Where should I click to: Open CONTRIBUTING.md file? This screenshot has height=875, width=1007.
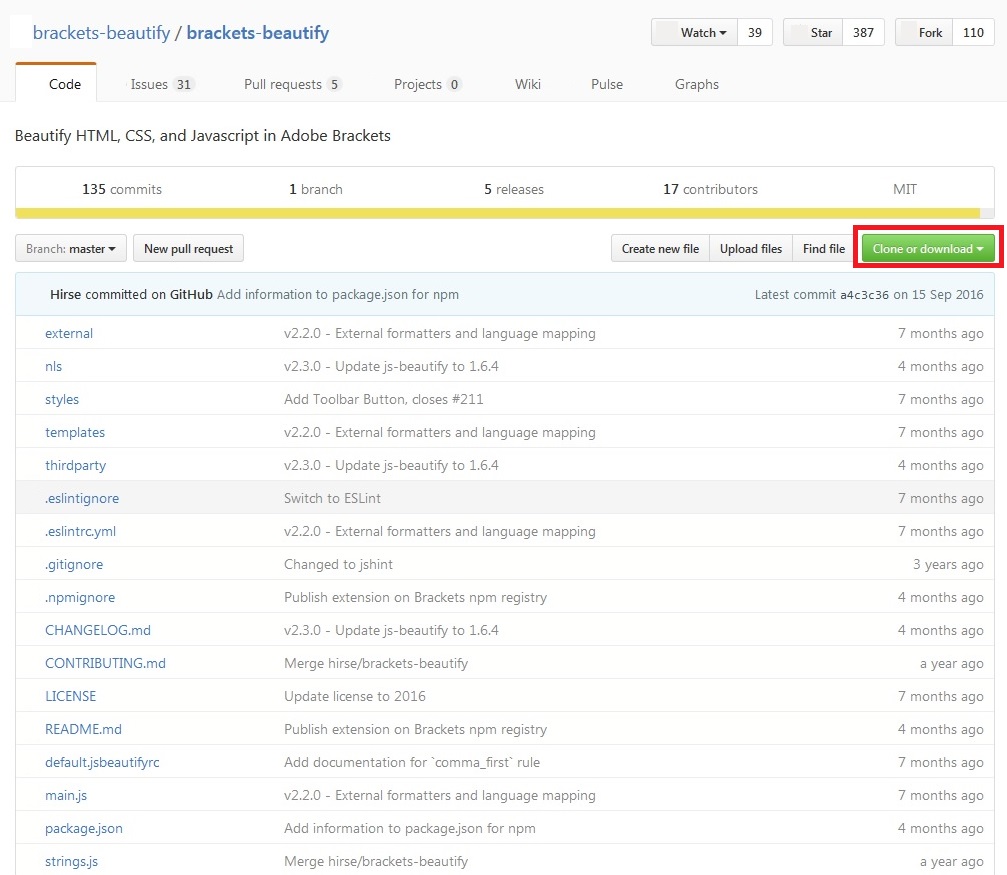pos(105,663)
